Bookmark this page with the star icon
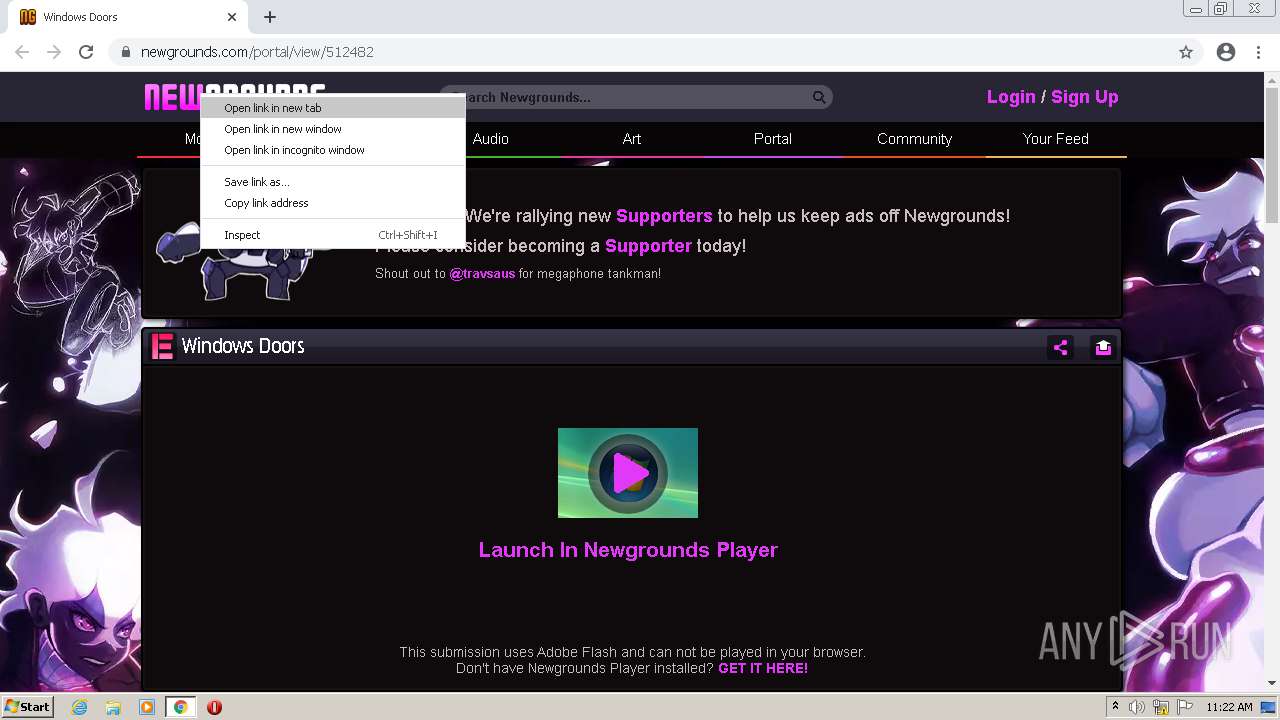 pyautogui.click(x=1186, y=52)
